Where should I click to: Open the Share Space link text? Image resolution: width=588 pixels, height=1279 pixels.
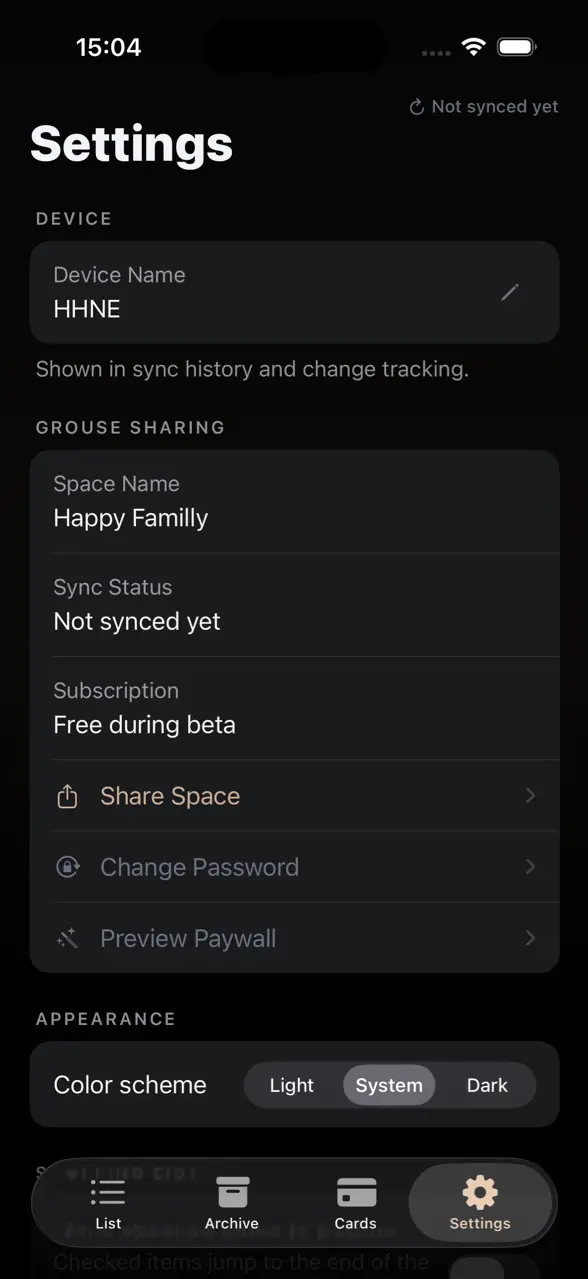click(x=170, y=796)
